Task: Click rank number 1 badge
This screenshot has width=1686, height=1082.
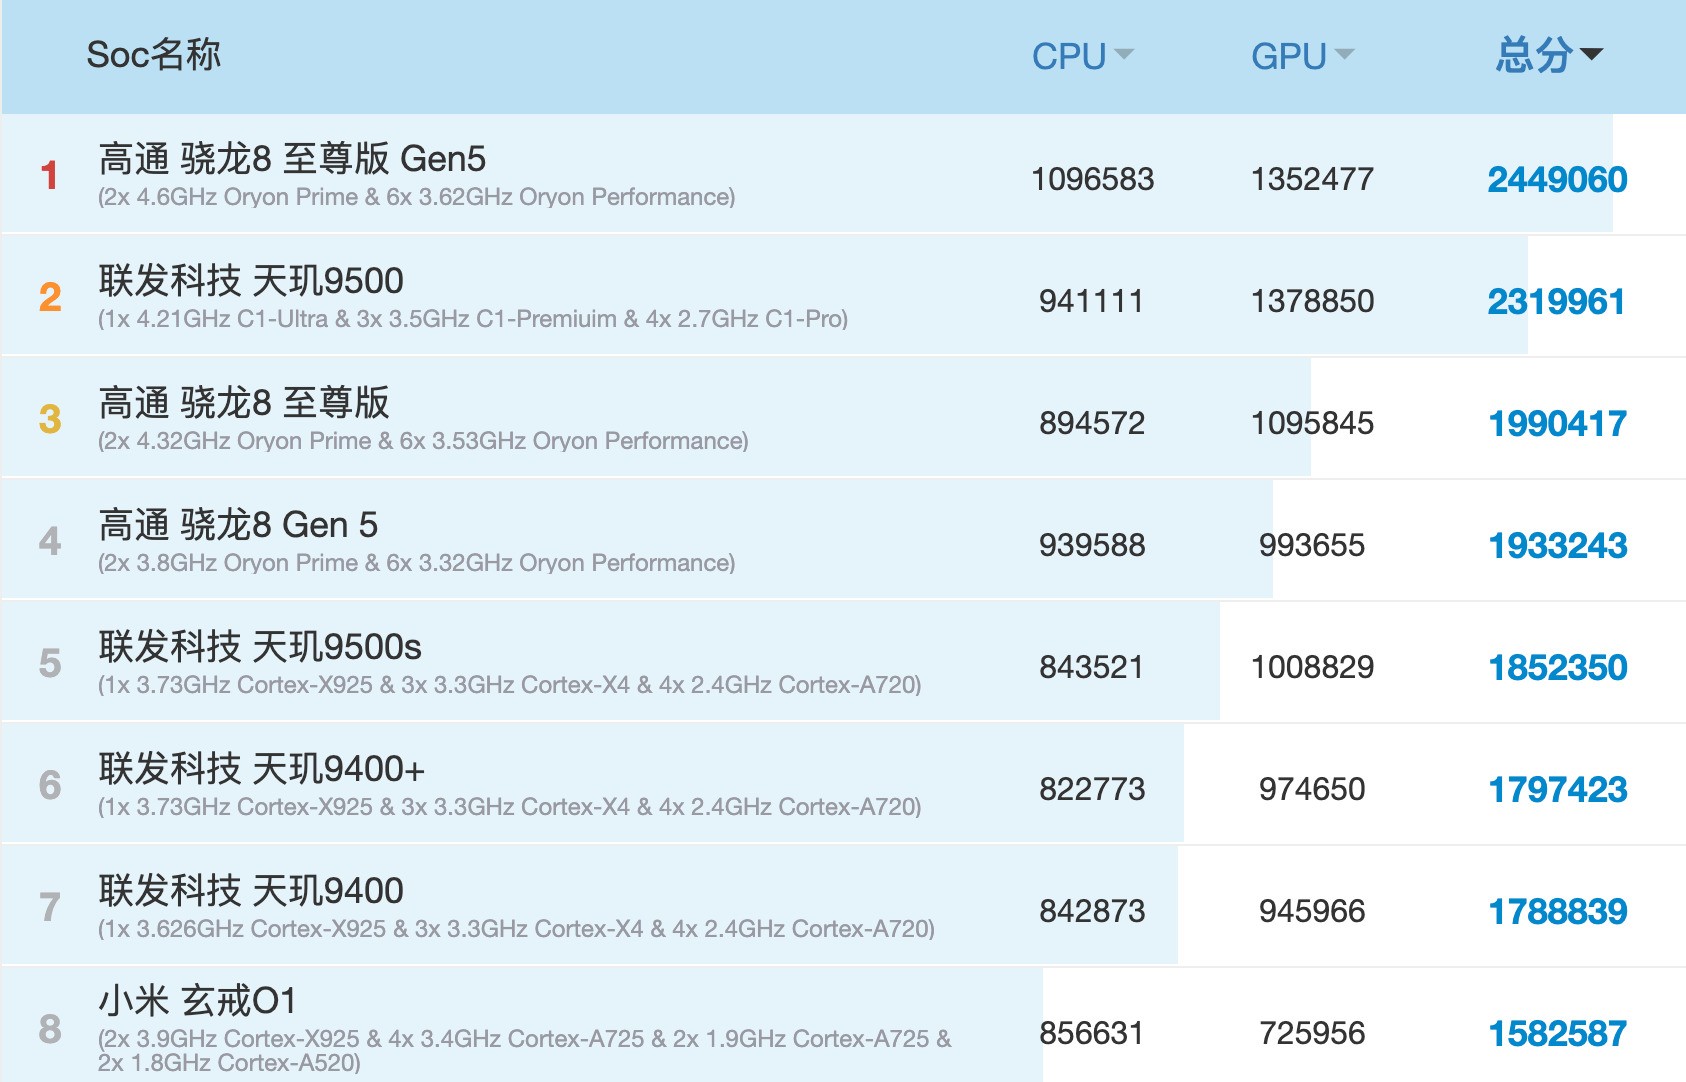Action: (x=49, y=176)
